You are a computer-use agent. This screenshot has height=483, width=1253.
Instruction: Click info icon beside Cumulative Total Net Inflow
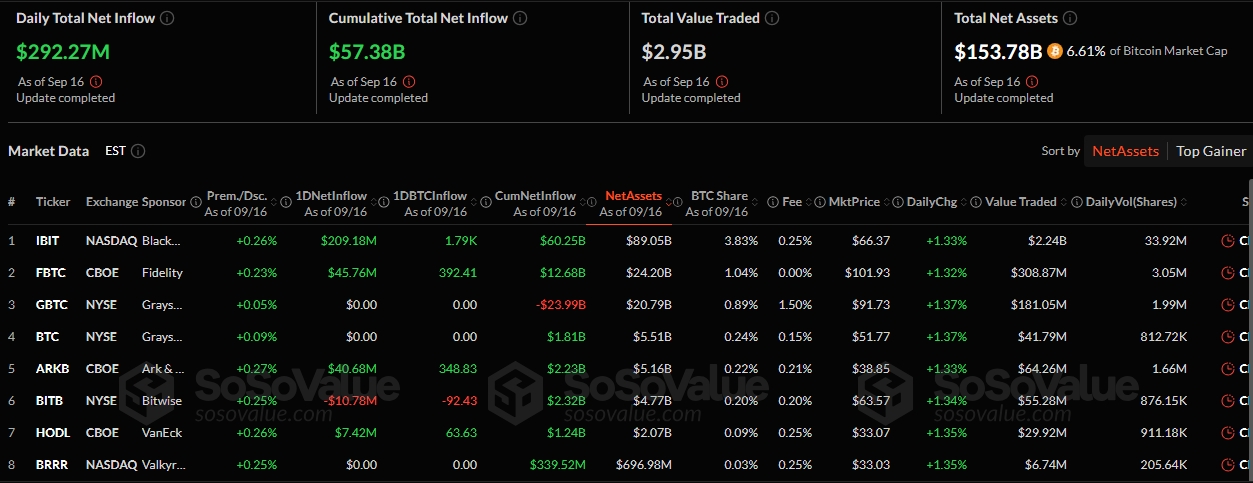click(x=521, y=18)
